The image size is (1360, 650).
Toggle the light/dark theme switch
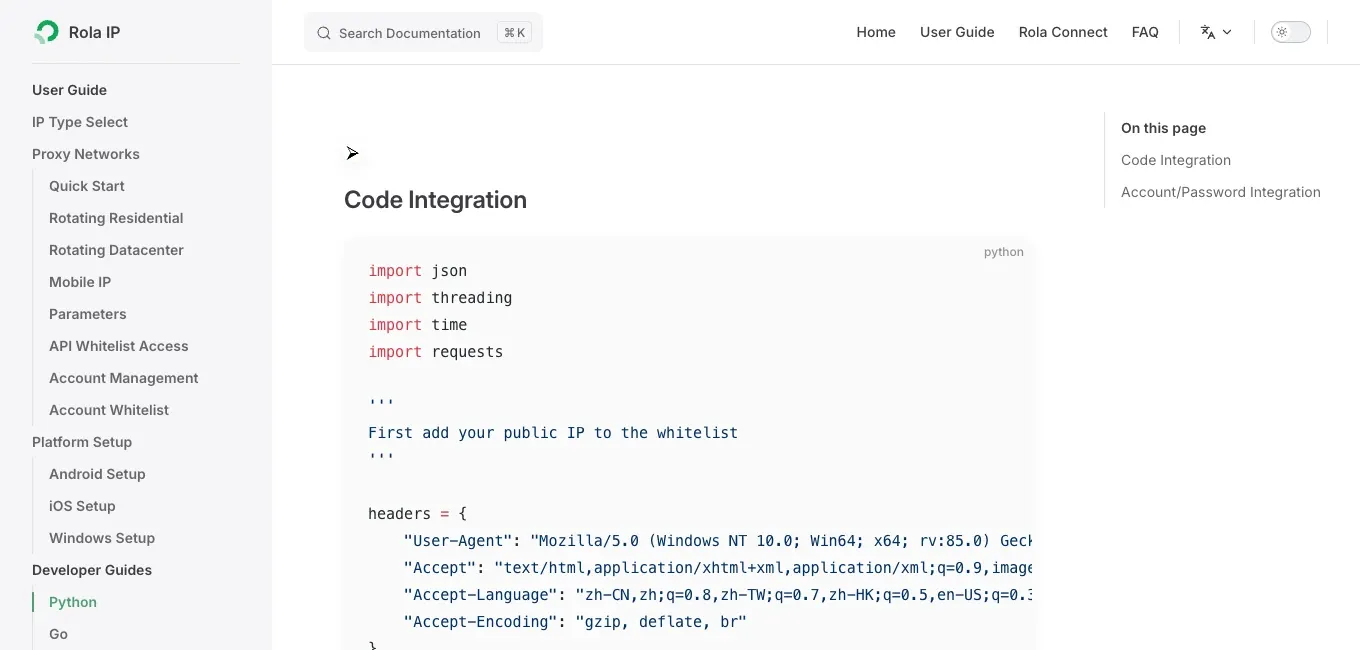coord(1290,32)
